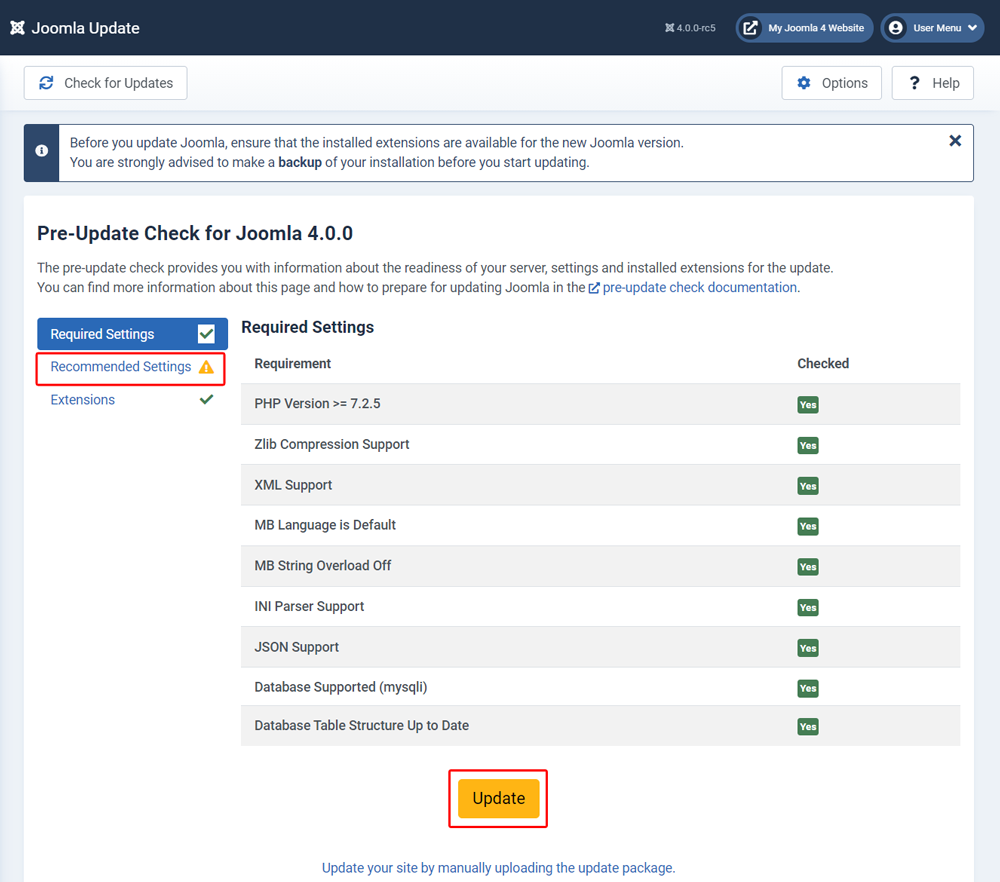Click the Help question mark icon
The width and height of the screenshot is (1000, 882).
914,83
